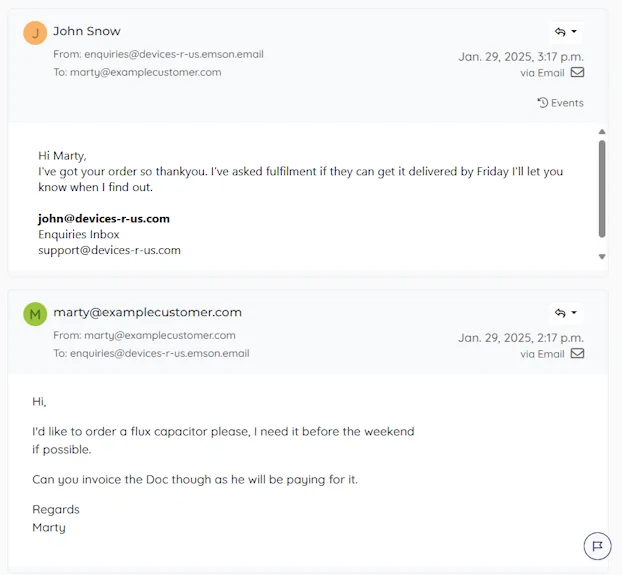
Task: Click reply arrow on Marty's message
Action: 560,313
